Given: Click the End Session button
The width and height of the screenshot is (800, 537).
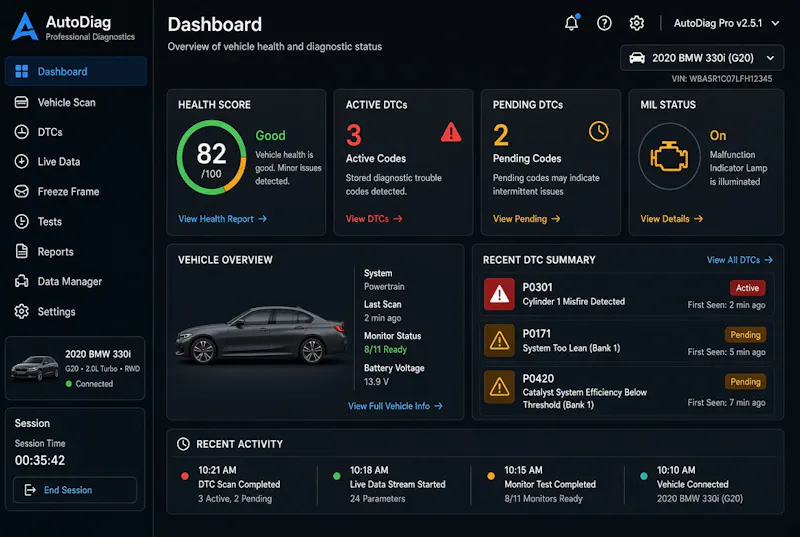Looking at the screenshot, I should (75, 490).
